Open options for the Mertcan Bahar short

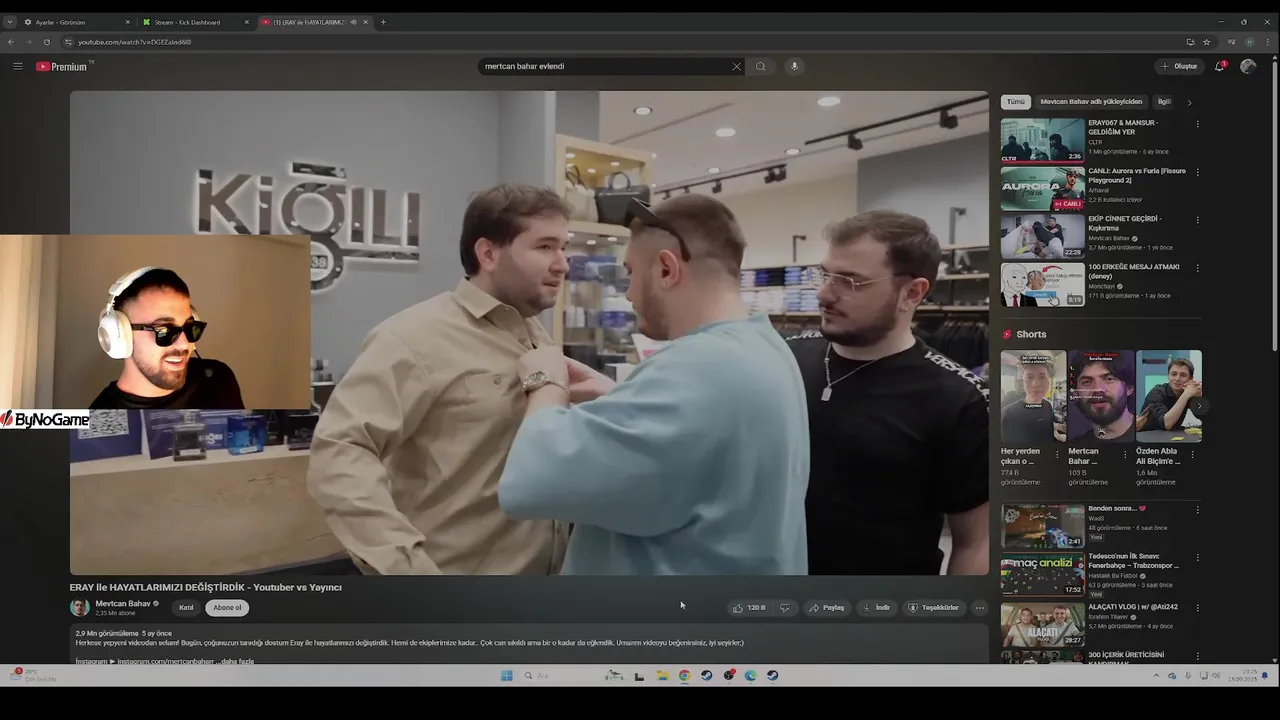coord(1125,454)
